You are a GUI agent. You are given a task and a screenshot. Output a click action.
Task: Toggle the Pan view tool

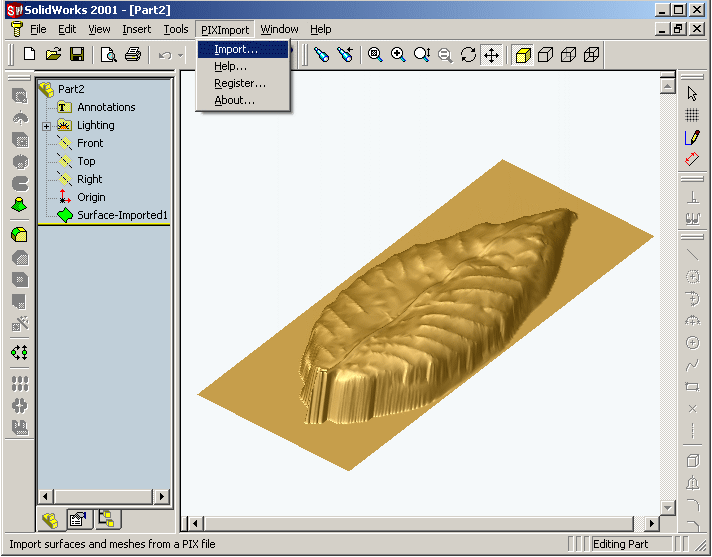(491, 55)
